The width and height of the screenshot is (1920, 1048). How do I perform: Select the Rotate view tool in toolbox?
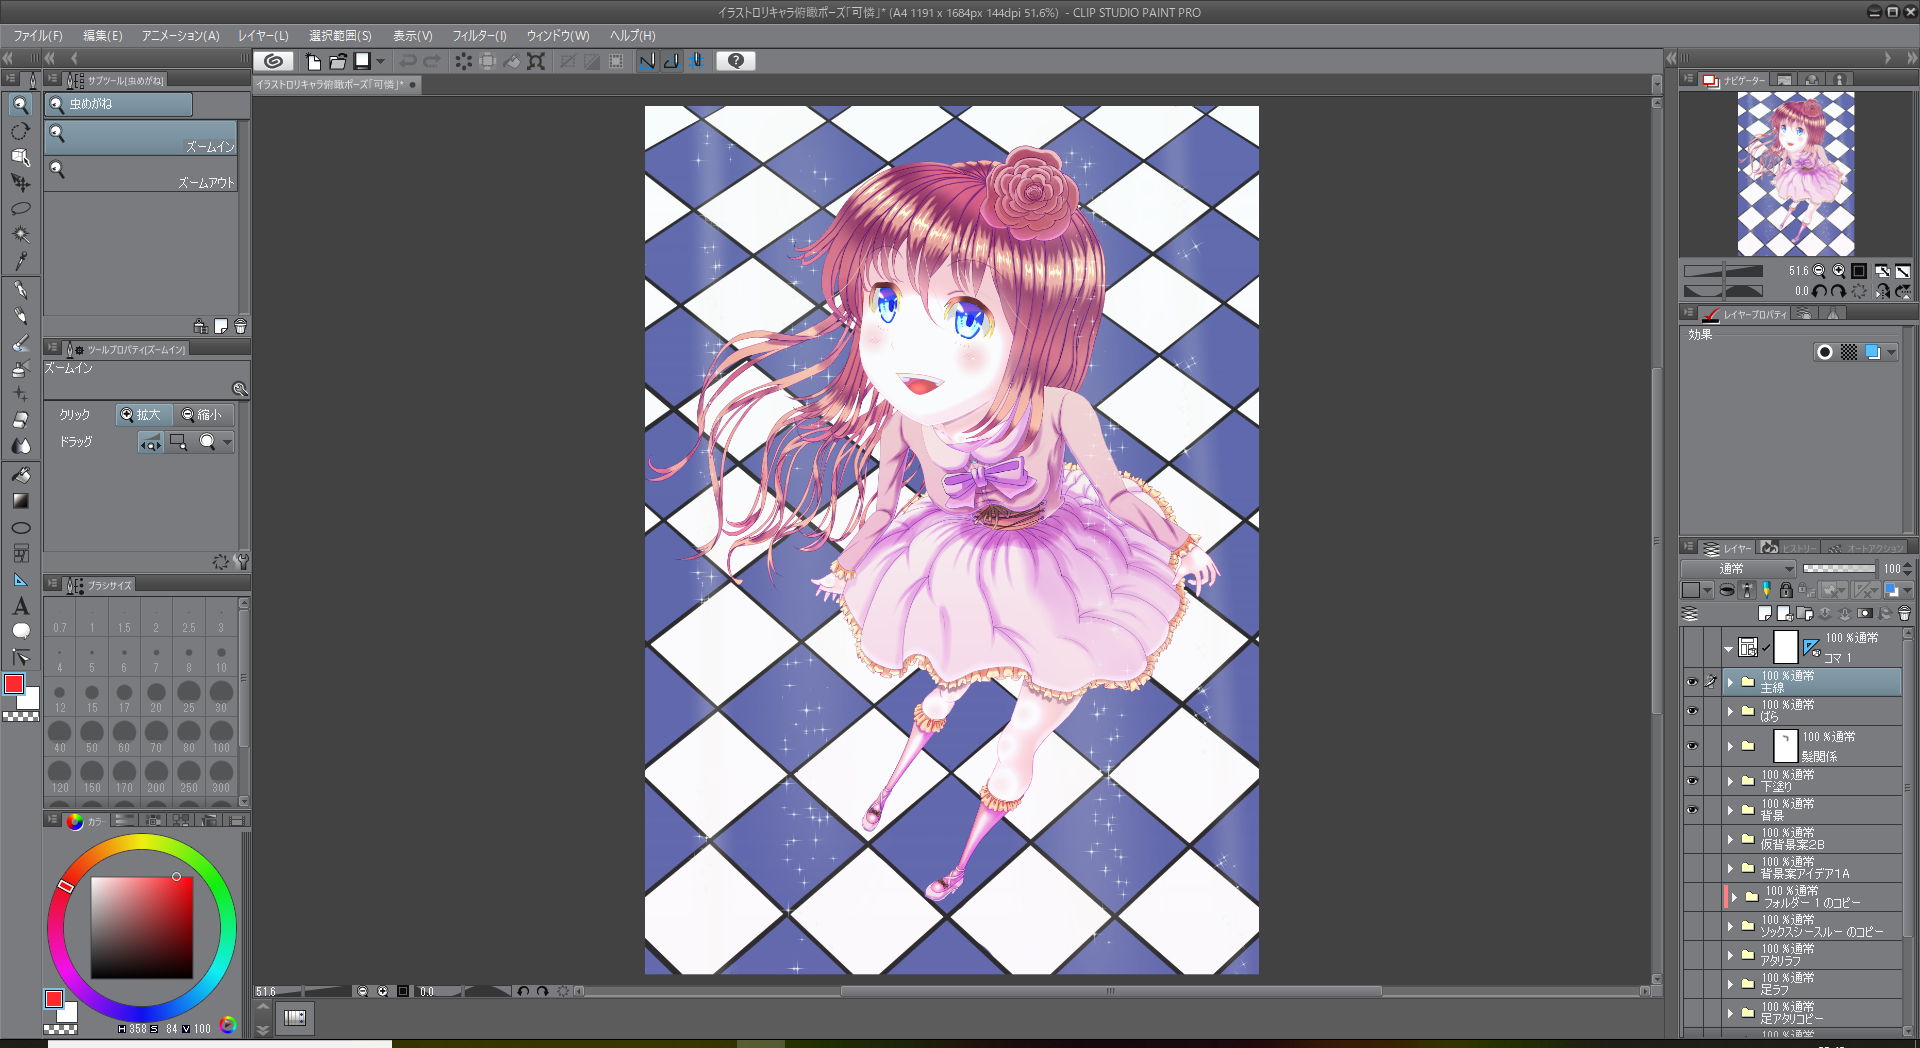point(20,131)
